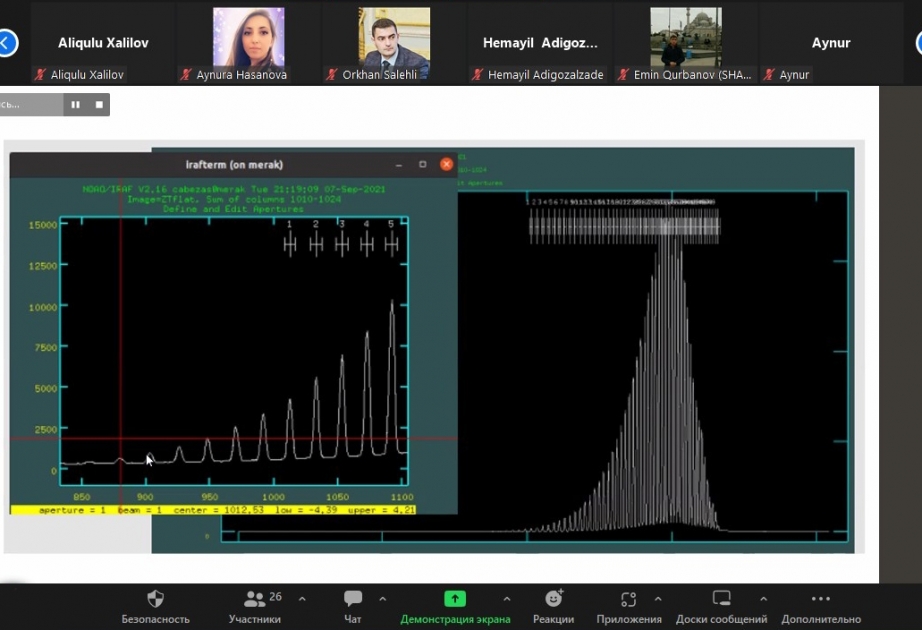Expand the Participants options chevron
The height and width of the screenshot is (630, 922).
(302, 599)
